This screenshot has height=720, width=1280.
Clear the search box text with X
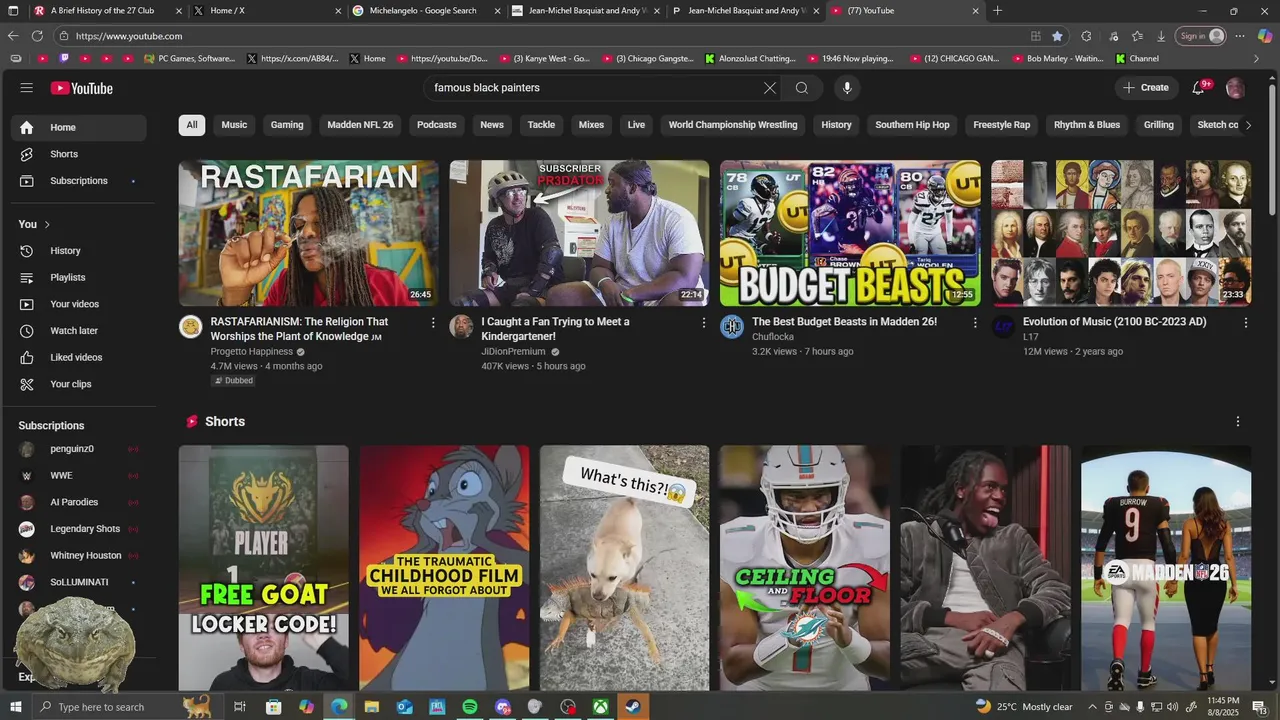769,88
